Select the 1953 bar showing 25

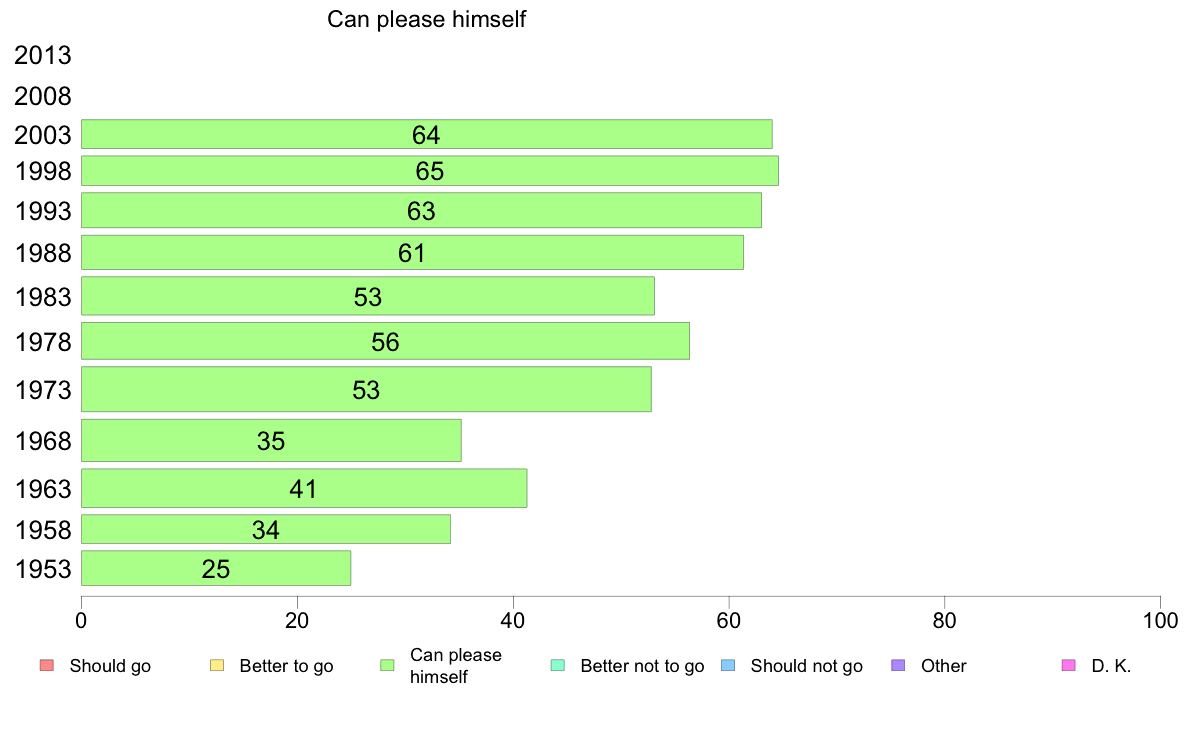pyautogui.click(x=216, y=568)
